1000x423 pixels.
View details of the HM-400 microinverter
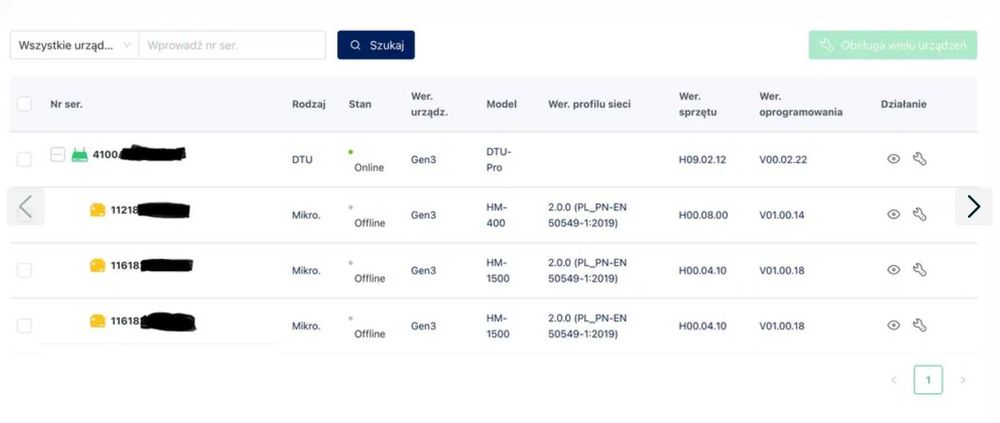pyautogui.click(x=893, y=214)
